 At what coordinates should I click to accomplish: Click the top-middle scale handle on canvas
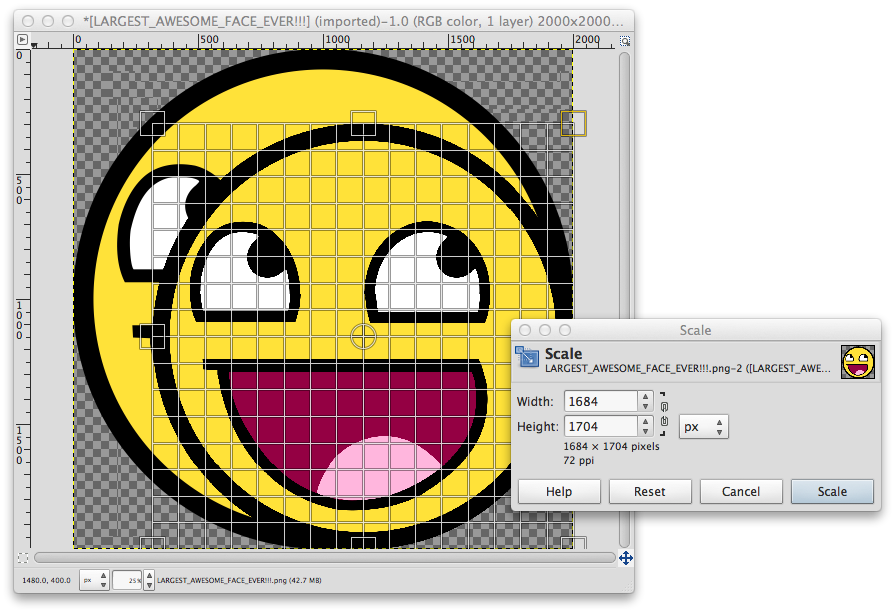(363, 123)
